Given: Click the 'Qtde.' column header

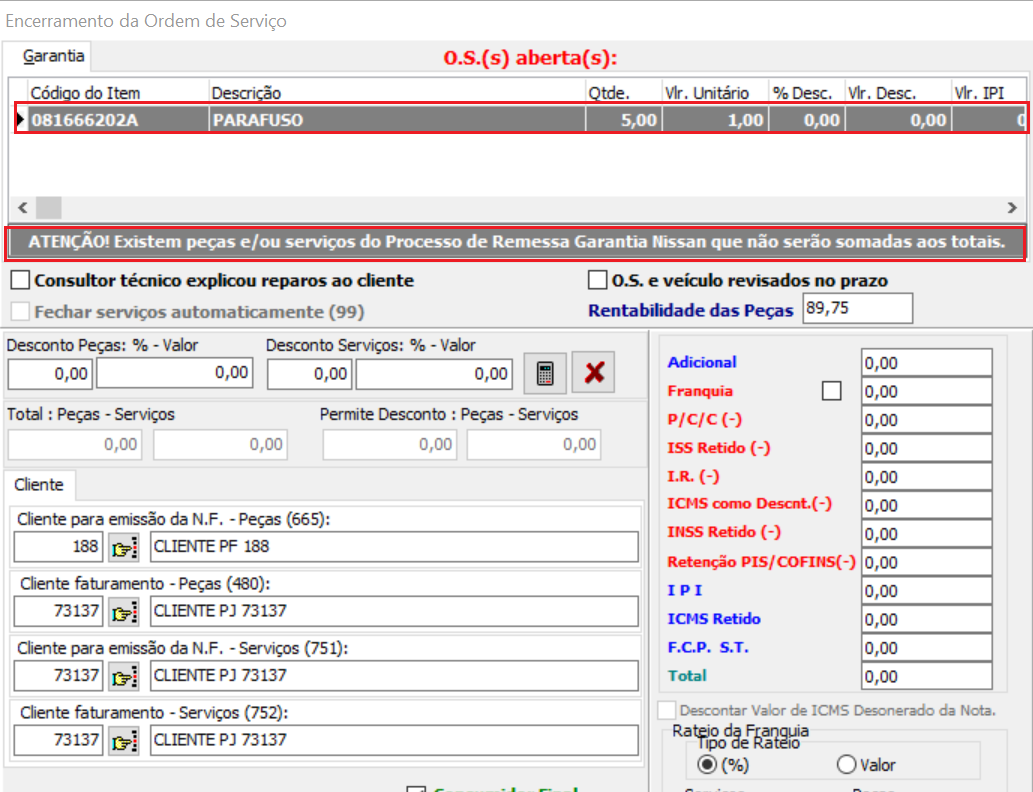Looking at the screenshot, I should click(624, 93).
